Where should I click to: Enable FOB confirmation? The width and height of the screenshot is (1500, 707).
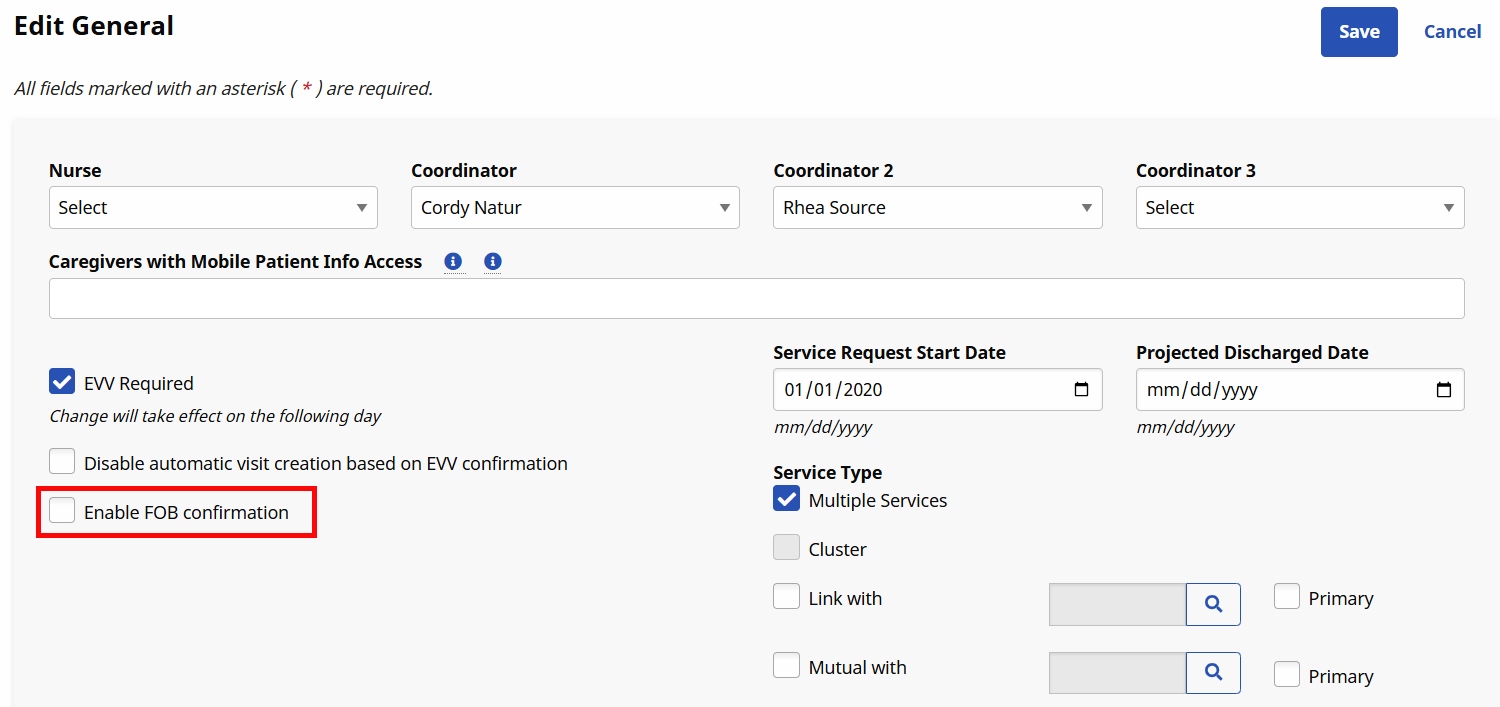pos(62,510)
